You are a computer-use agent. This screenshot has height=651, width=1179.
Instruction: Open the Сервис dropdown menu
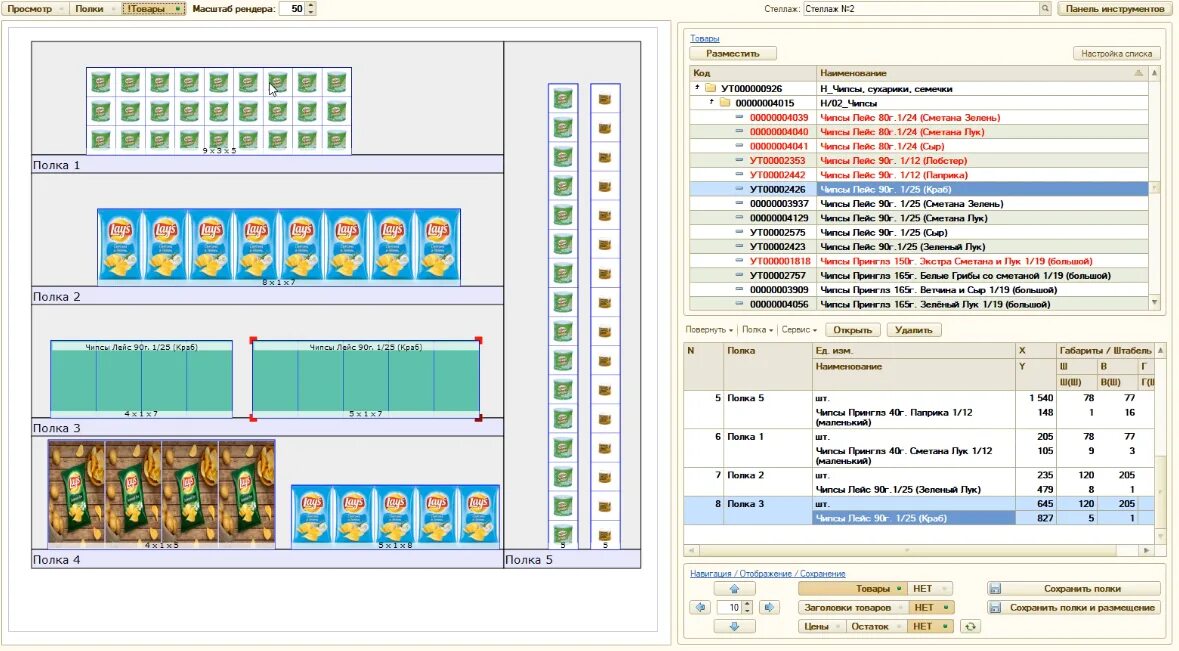pos(799,330)
